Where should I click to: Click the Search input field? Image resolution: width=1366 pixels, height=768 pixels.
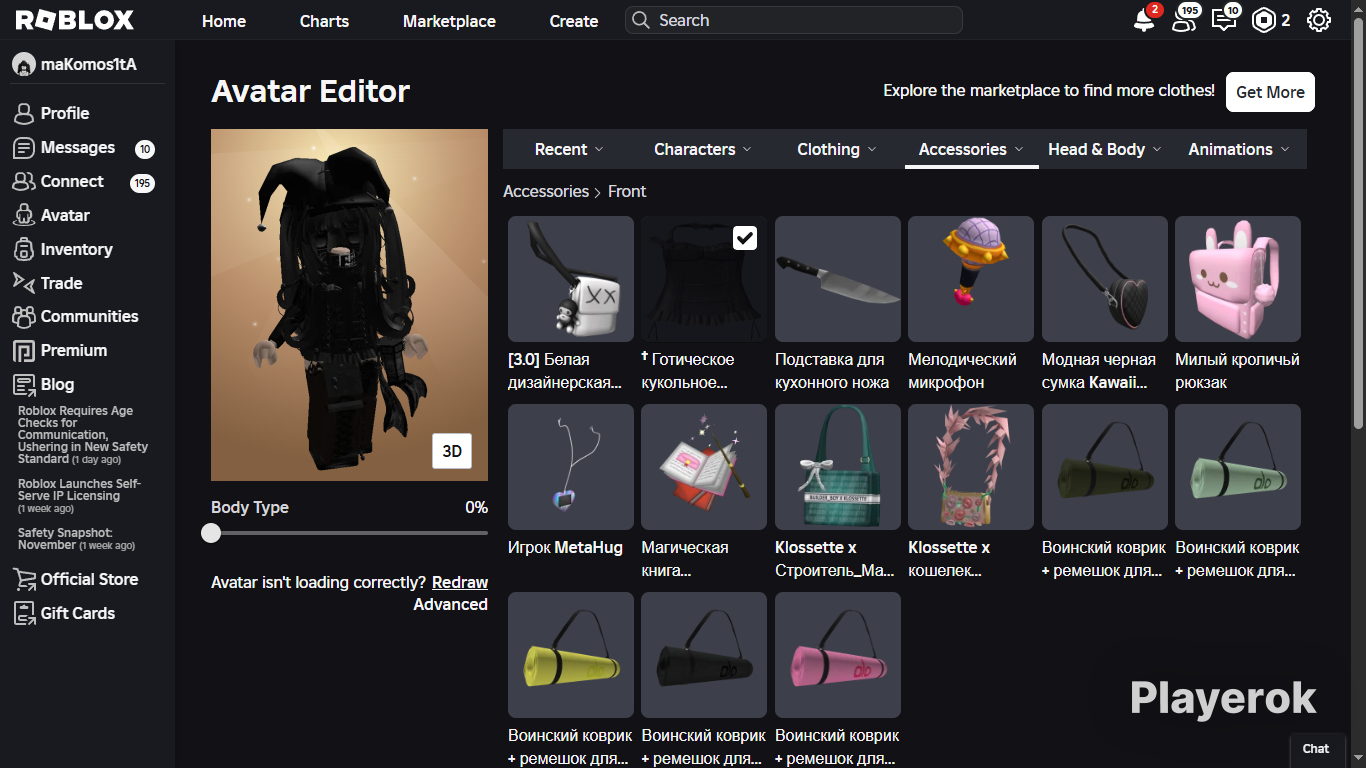(794, 20)
